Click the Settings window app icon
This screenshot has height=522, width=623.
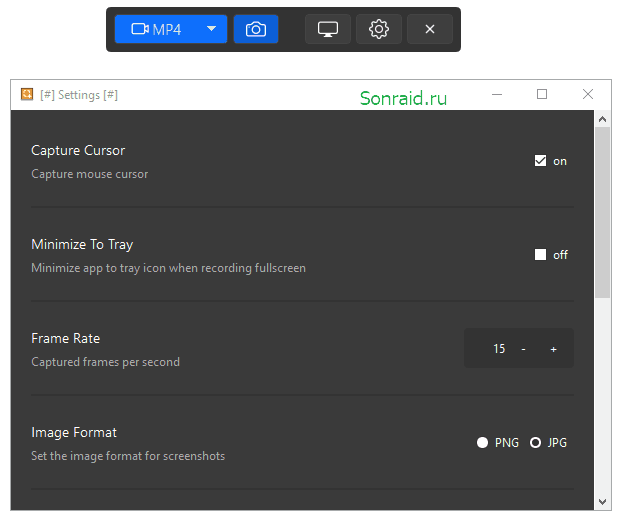pyautogui.click(x=27, y=95)
